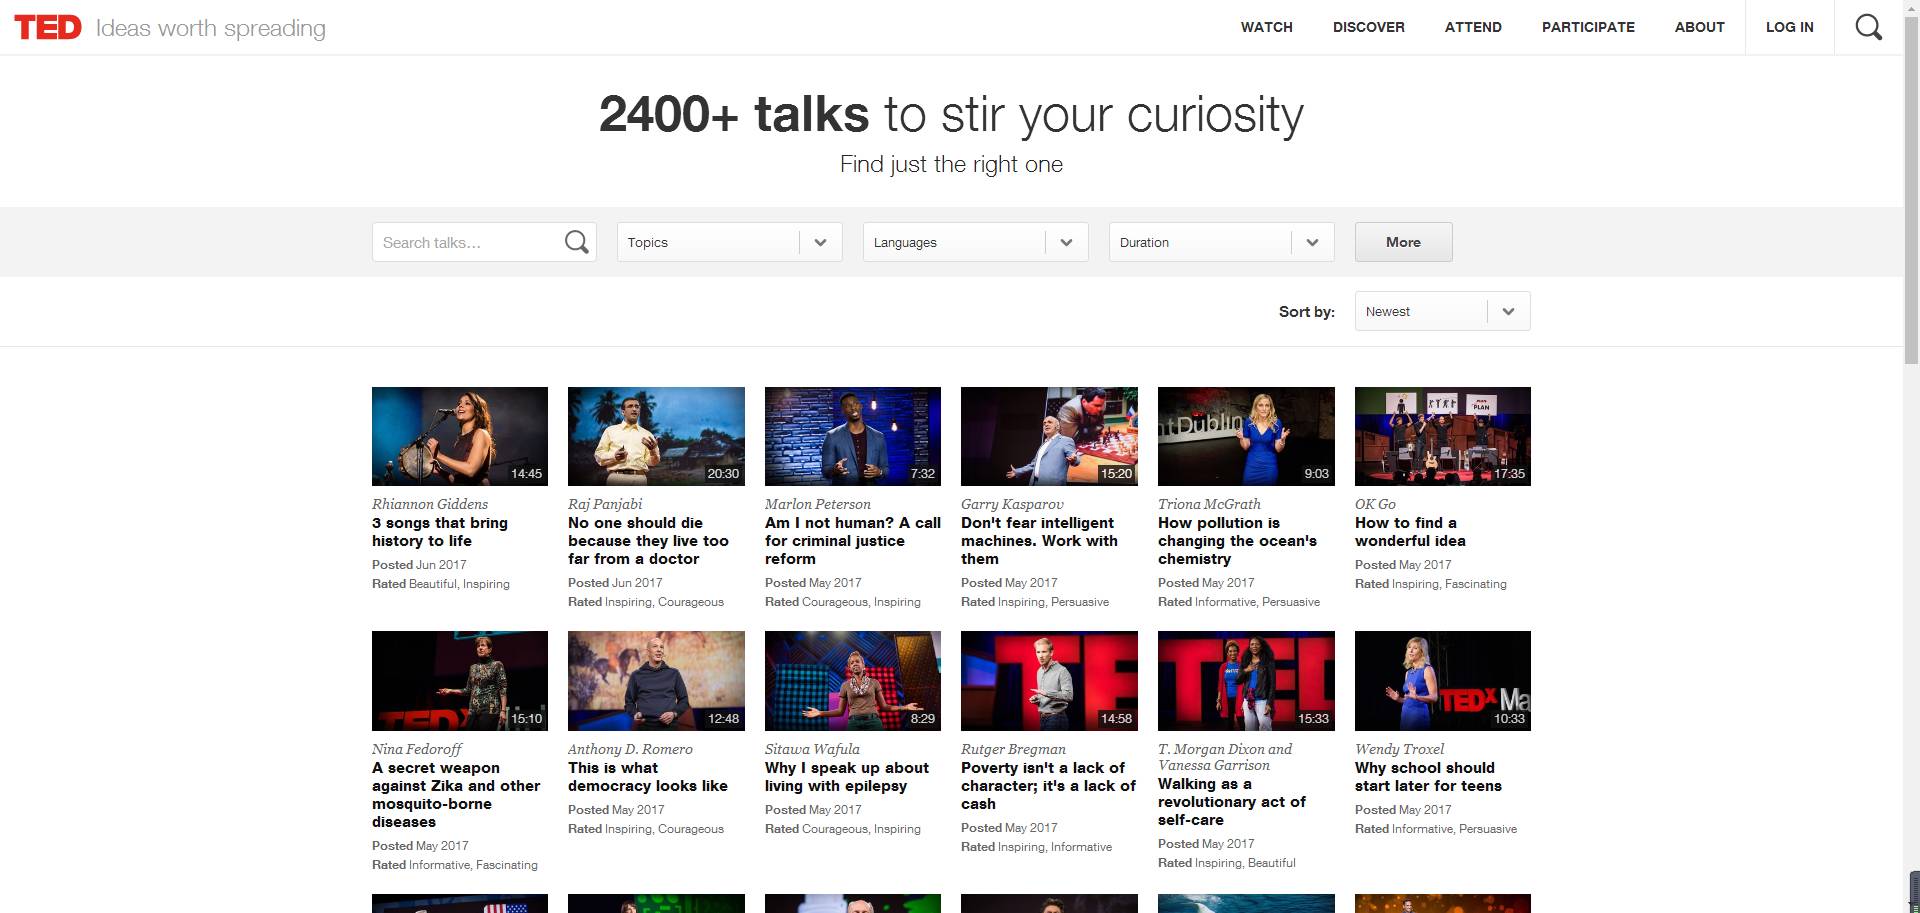Click 'This is what democracy looks like' title
Screen dimensions: 1920x913
pyautogui.click(x=647, y=777)
